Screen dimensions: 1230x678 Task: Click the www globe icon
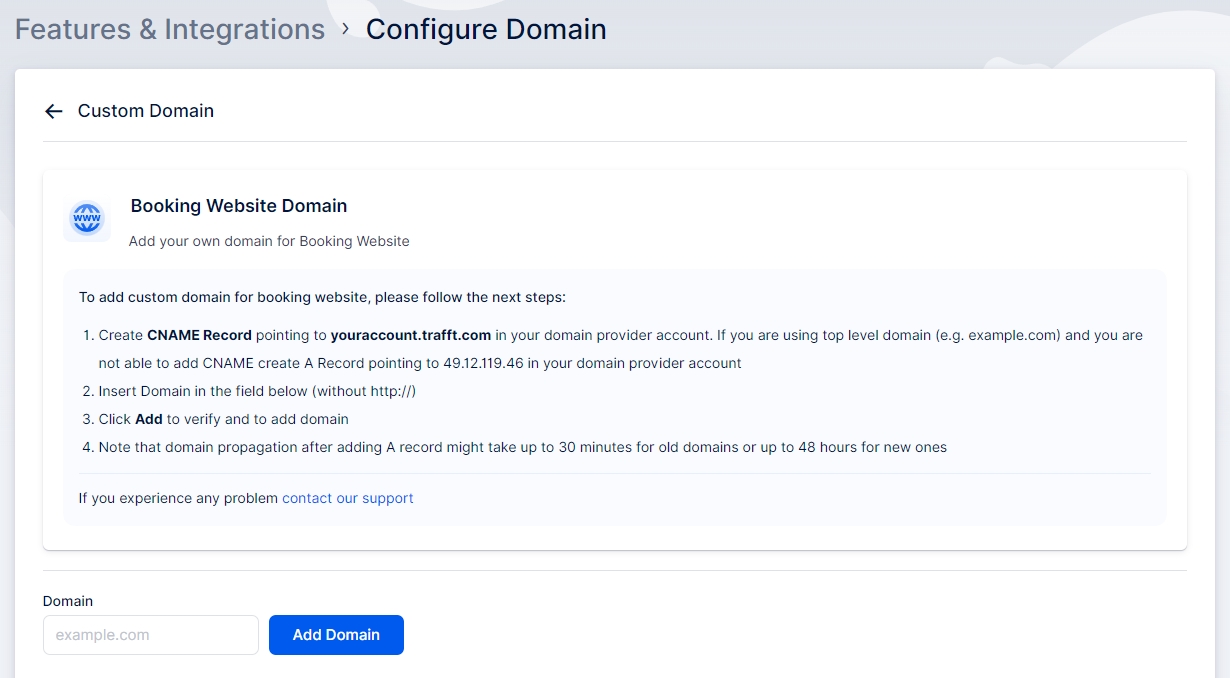point(87,218)
